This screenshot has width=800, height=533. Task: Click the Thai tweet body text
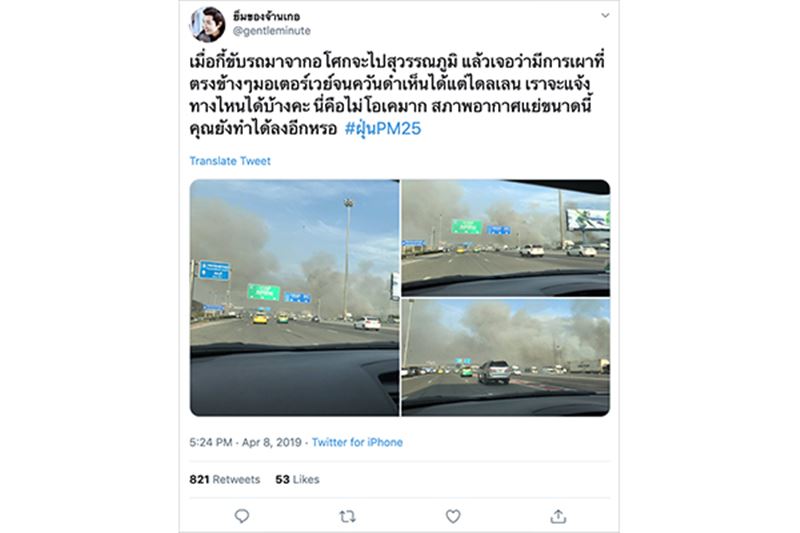[x=396, y=95]
